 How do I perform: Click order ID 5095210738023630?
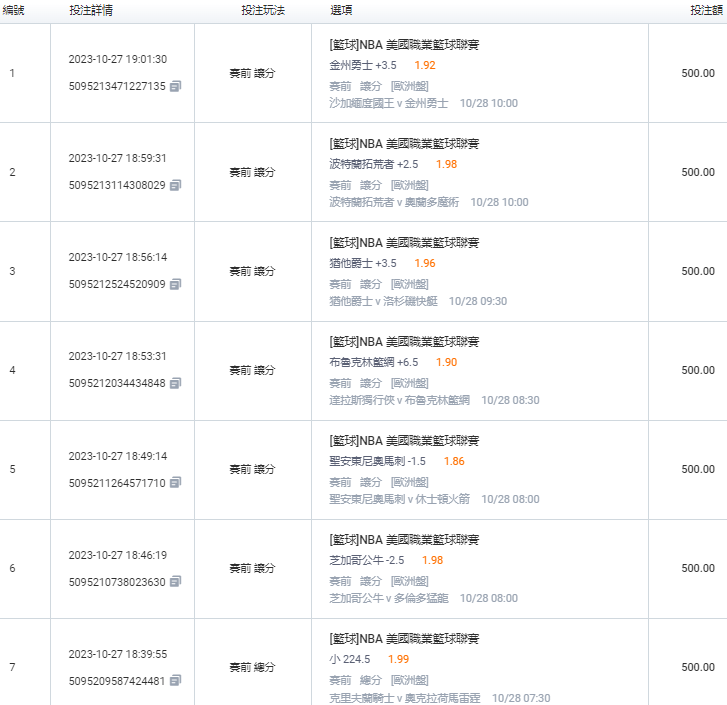(x=117, y=582)
